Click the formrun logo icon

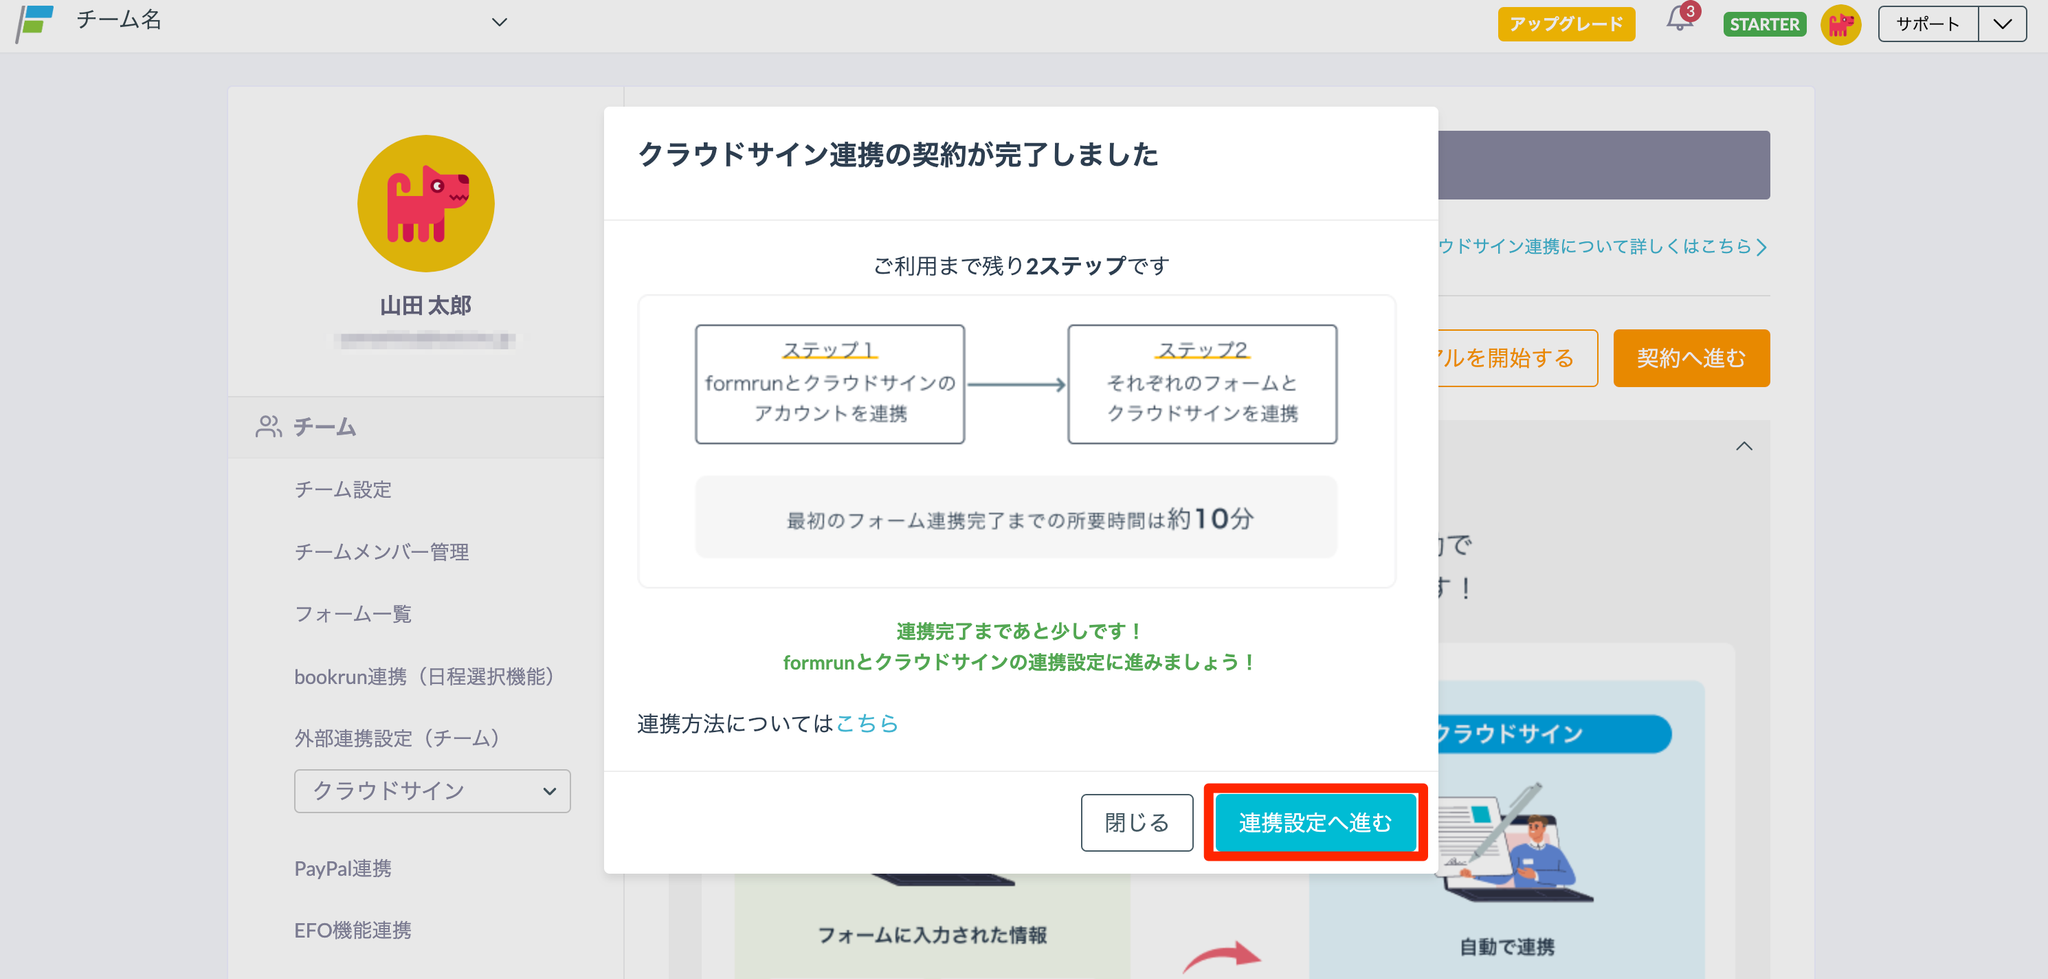(x=35, y=22)
